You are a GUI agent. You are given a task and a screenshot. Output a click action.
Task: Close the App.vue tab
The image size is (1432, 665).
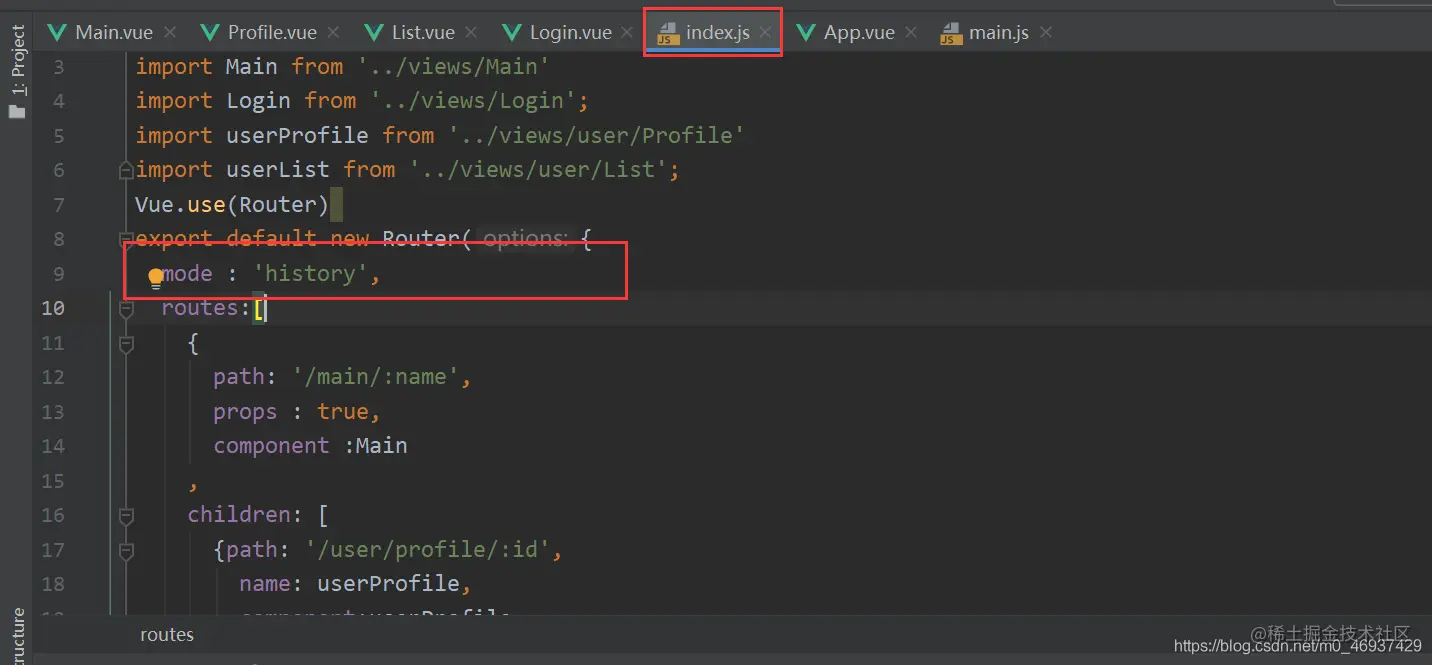tap(911, 32)
